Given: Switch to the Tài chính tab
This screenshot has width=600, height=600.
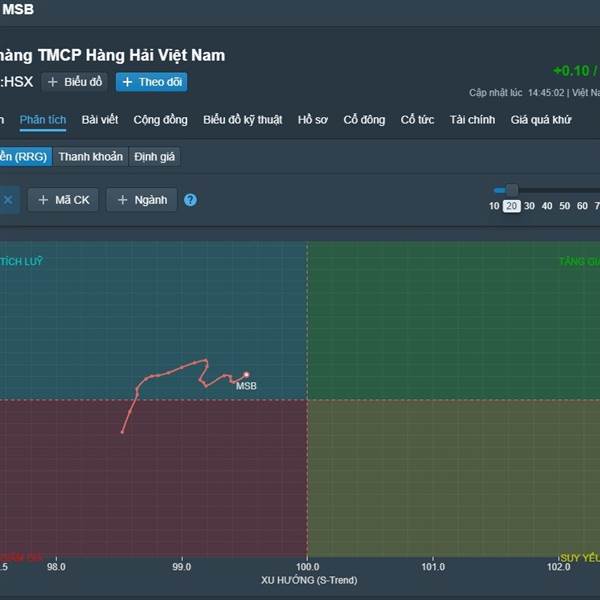Looking at the screenshot, I should pyautogui.click(x=472, y=120).
